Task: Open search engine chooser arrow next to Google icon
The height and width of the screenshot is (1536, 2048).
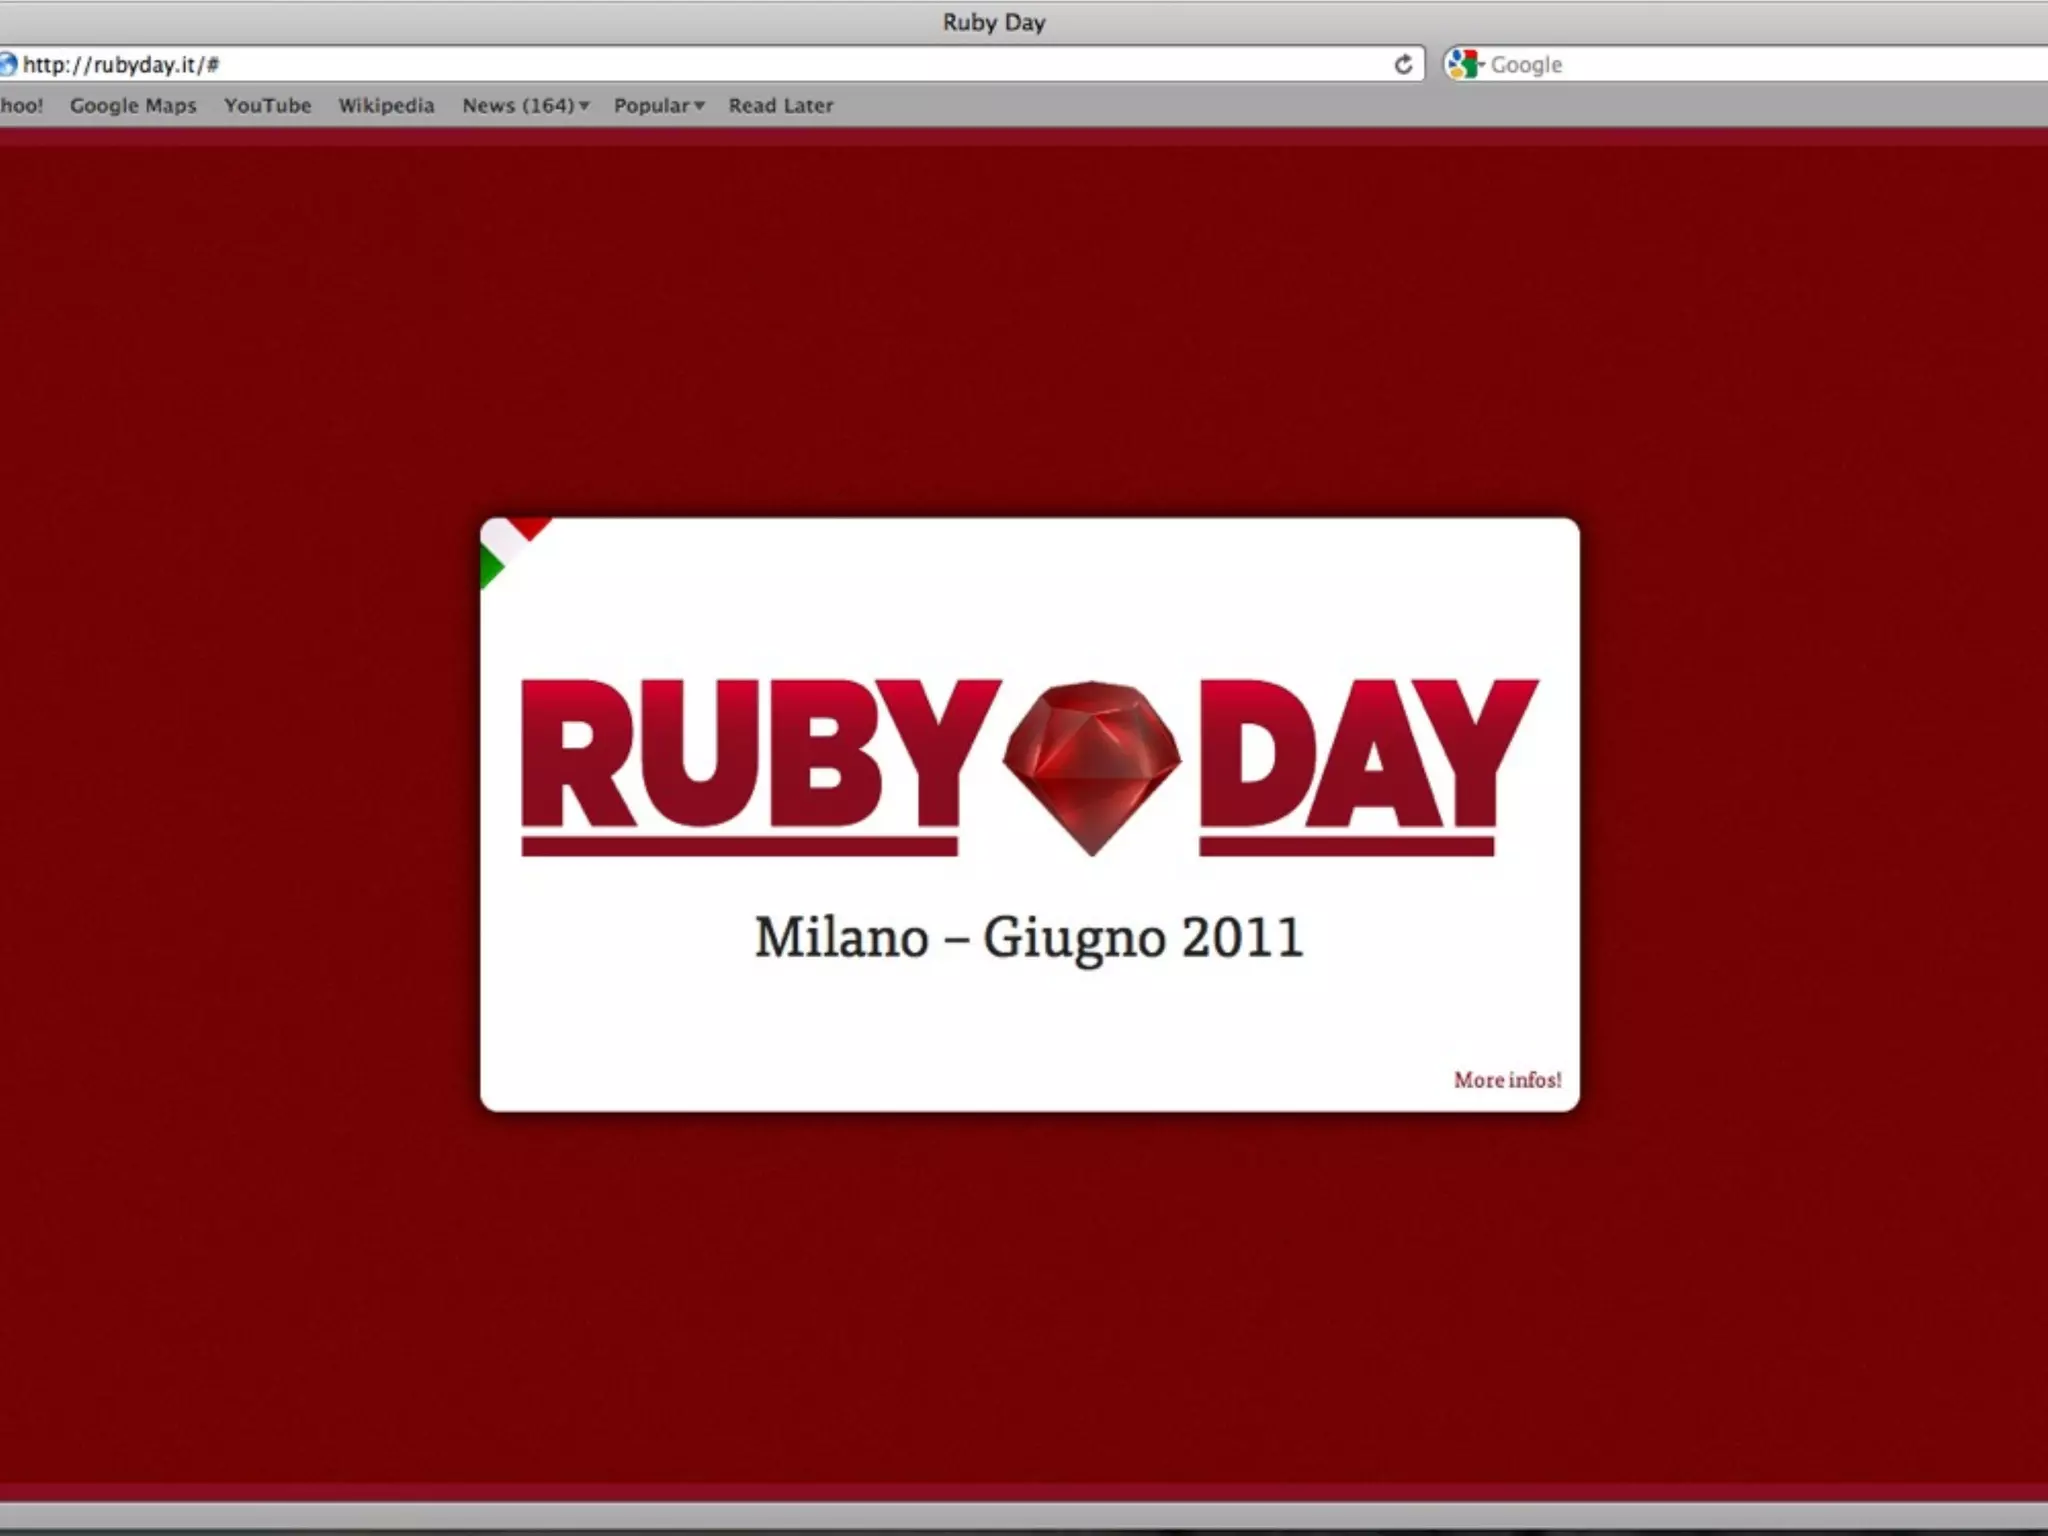Action: pyautogui.click(x=1482, y=66)
